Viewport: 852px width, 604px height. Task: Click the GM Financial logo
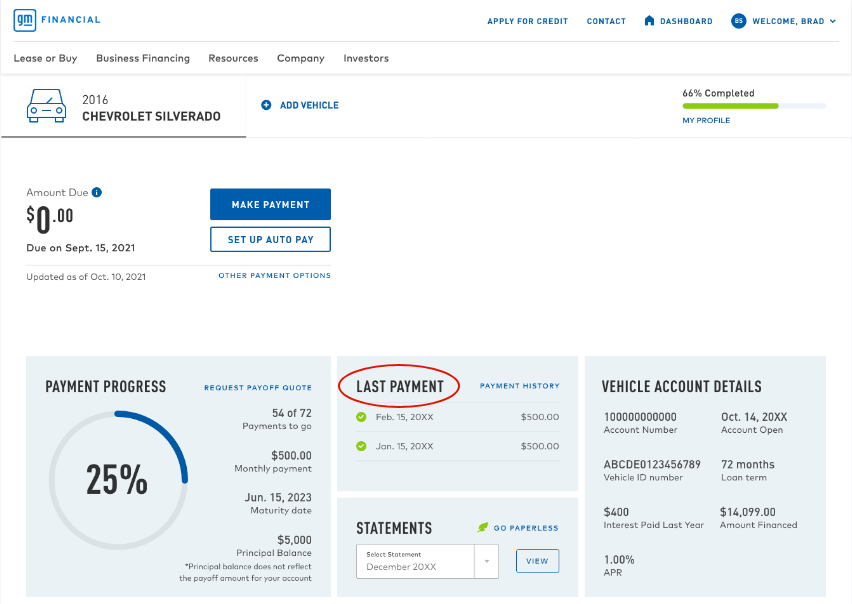57,20
